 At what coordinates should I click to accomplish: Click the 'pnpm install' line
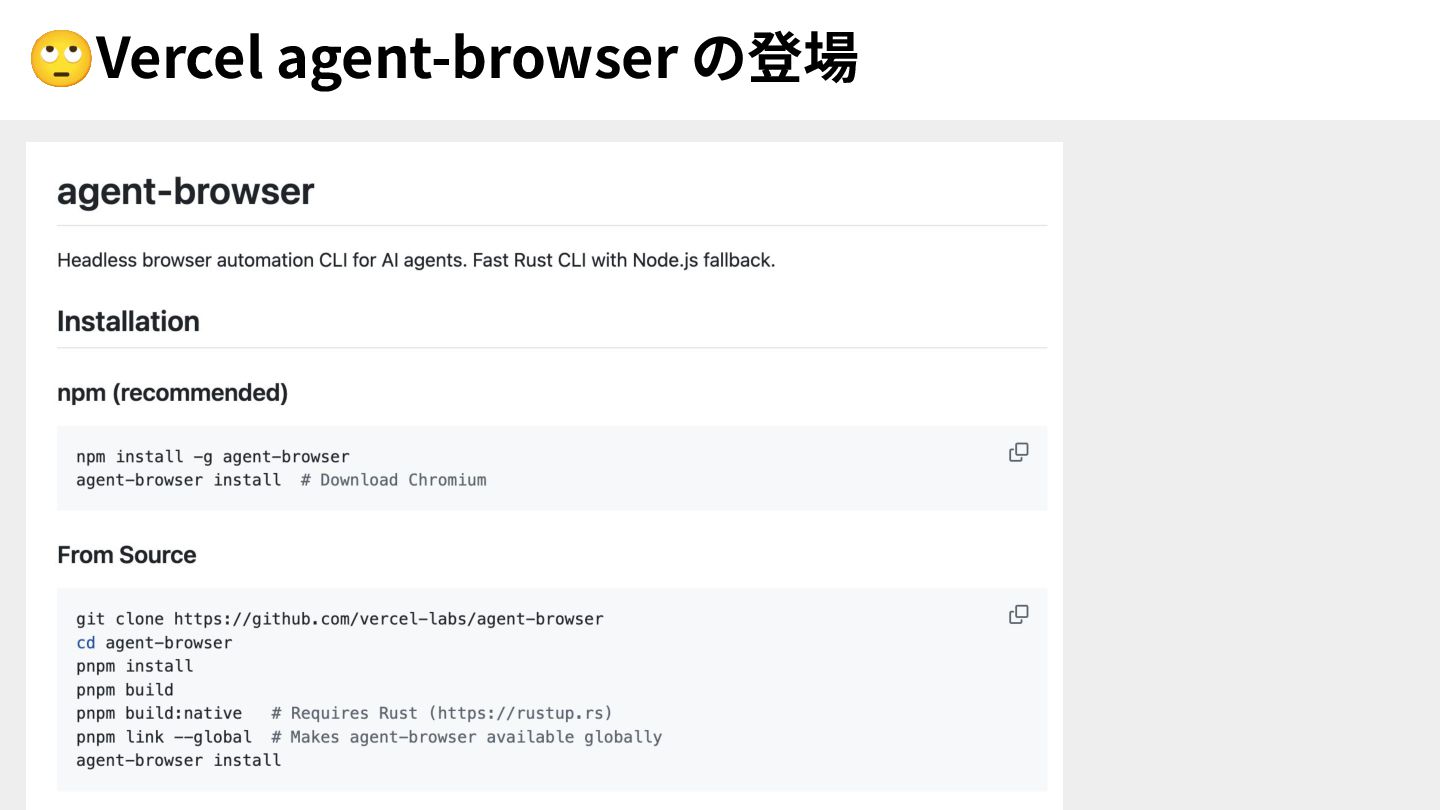134,666
